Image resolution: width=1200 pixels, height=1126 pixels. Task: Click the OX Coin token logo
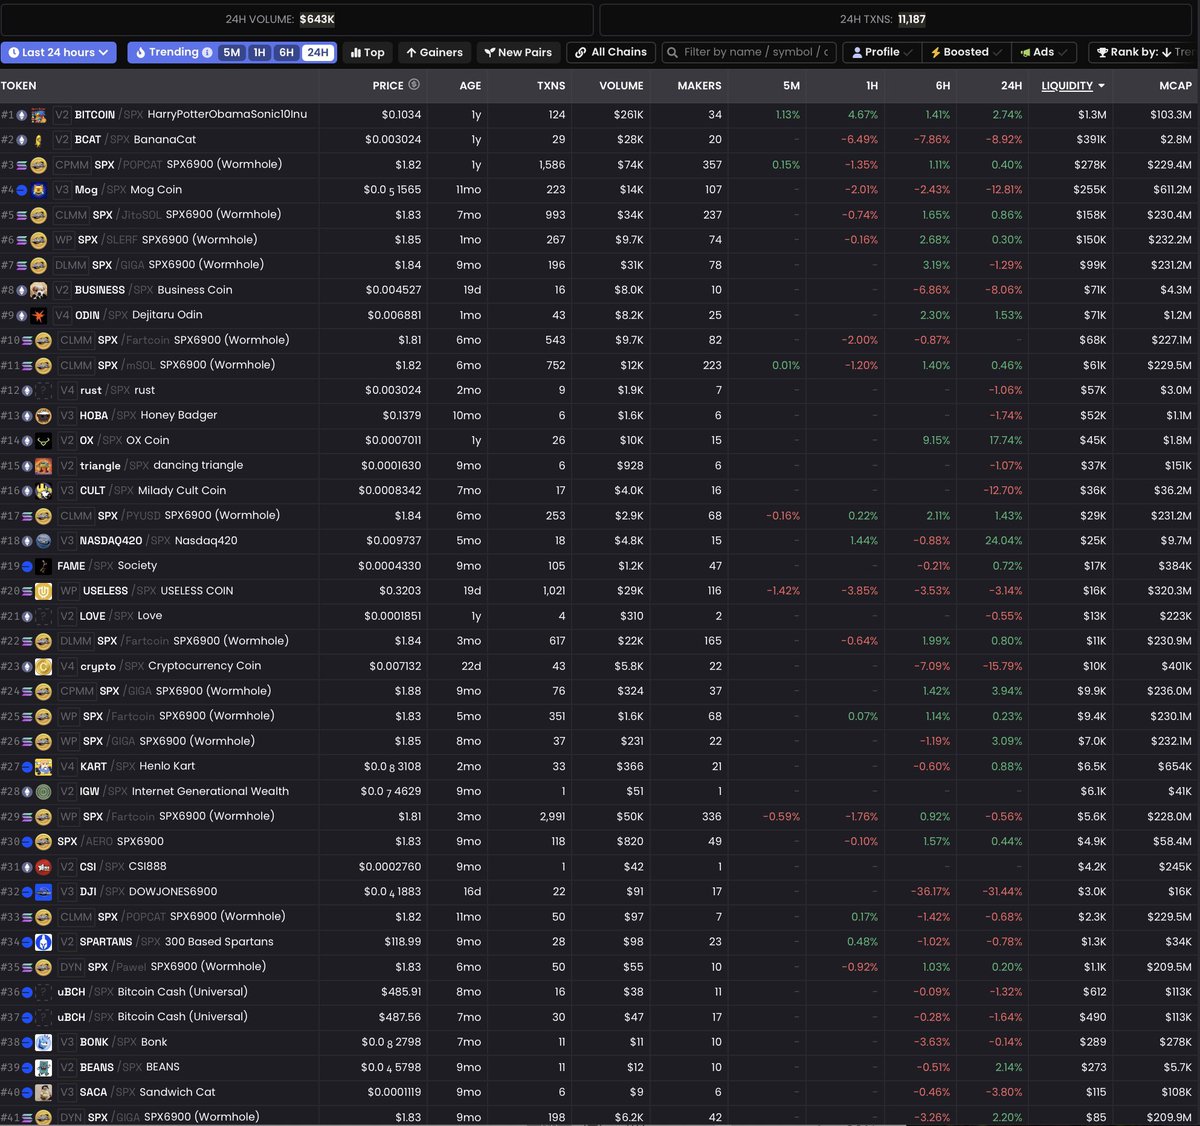click(43, 440)
